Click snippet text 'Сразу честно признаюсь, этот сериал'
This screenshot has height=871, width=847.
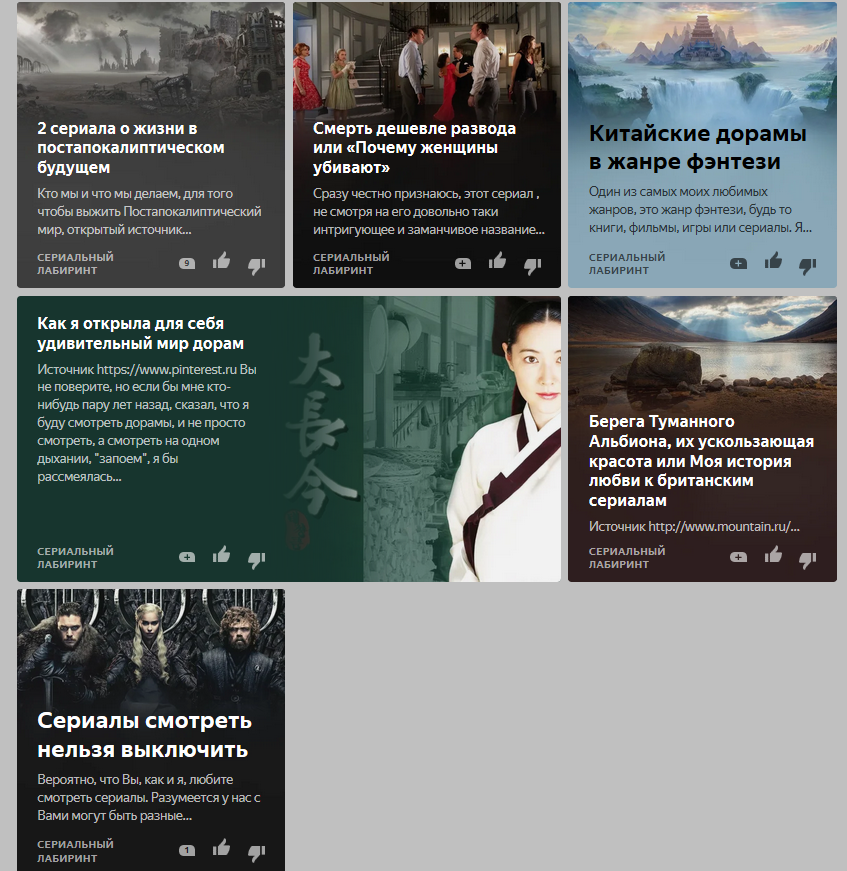429,212
